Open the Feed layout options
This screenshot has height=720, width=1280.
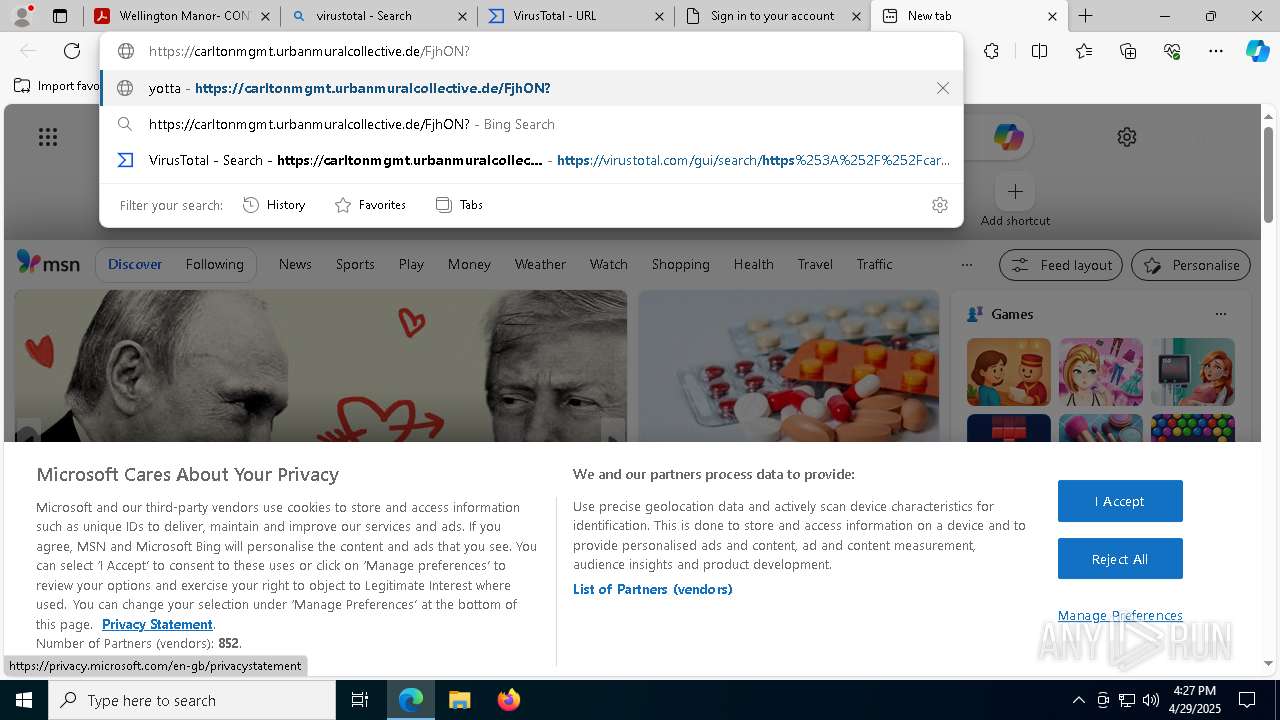pyautogui.click(x=1062, y=265)
